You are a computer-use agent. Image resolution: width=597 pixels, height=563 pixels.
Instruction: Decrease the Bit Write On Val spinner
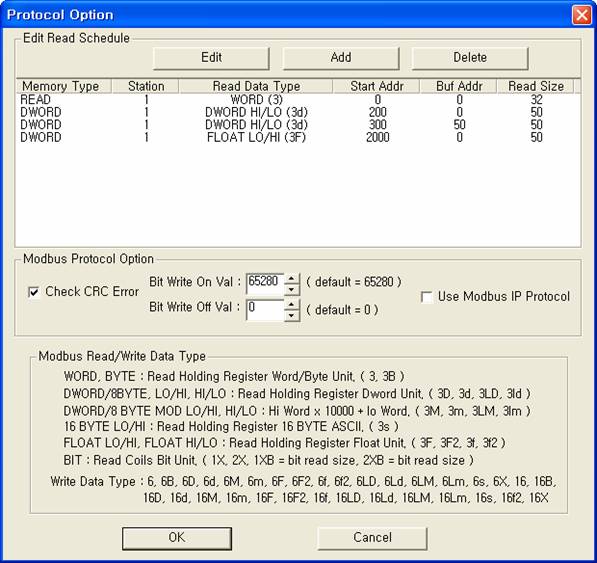(x=292, y=289)
